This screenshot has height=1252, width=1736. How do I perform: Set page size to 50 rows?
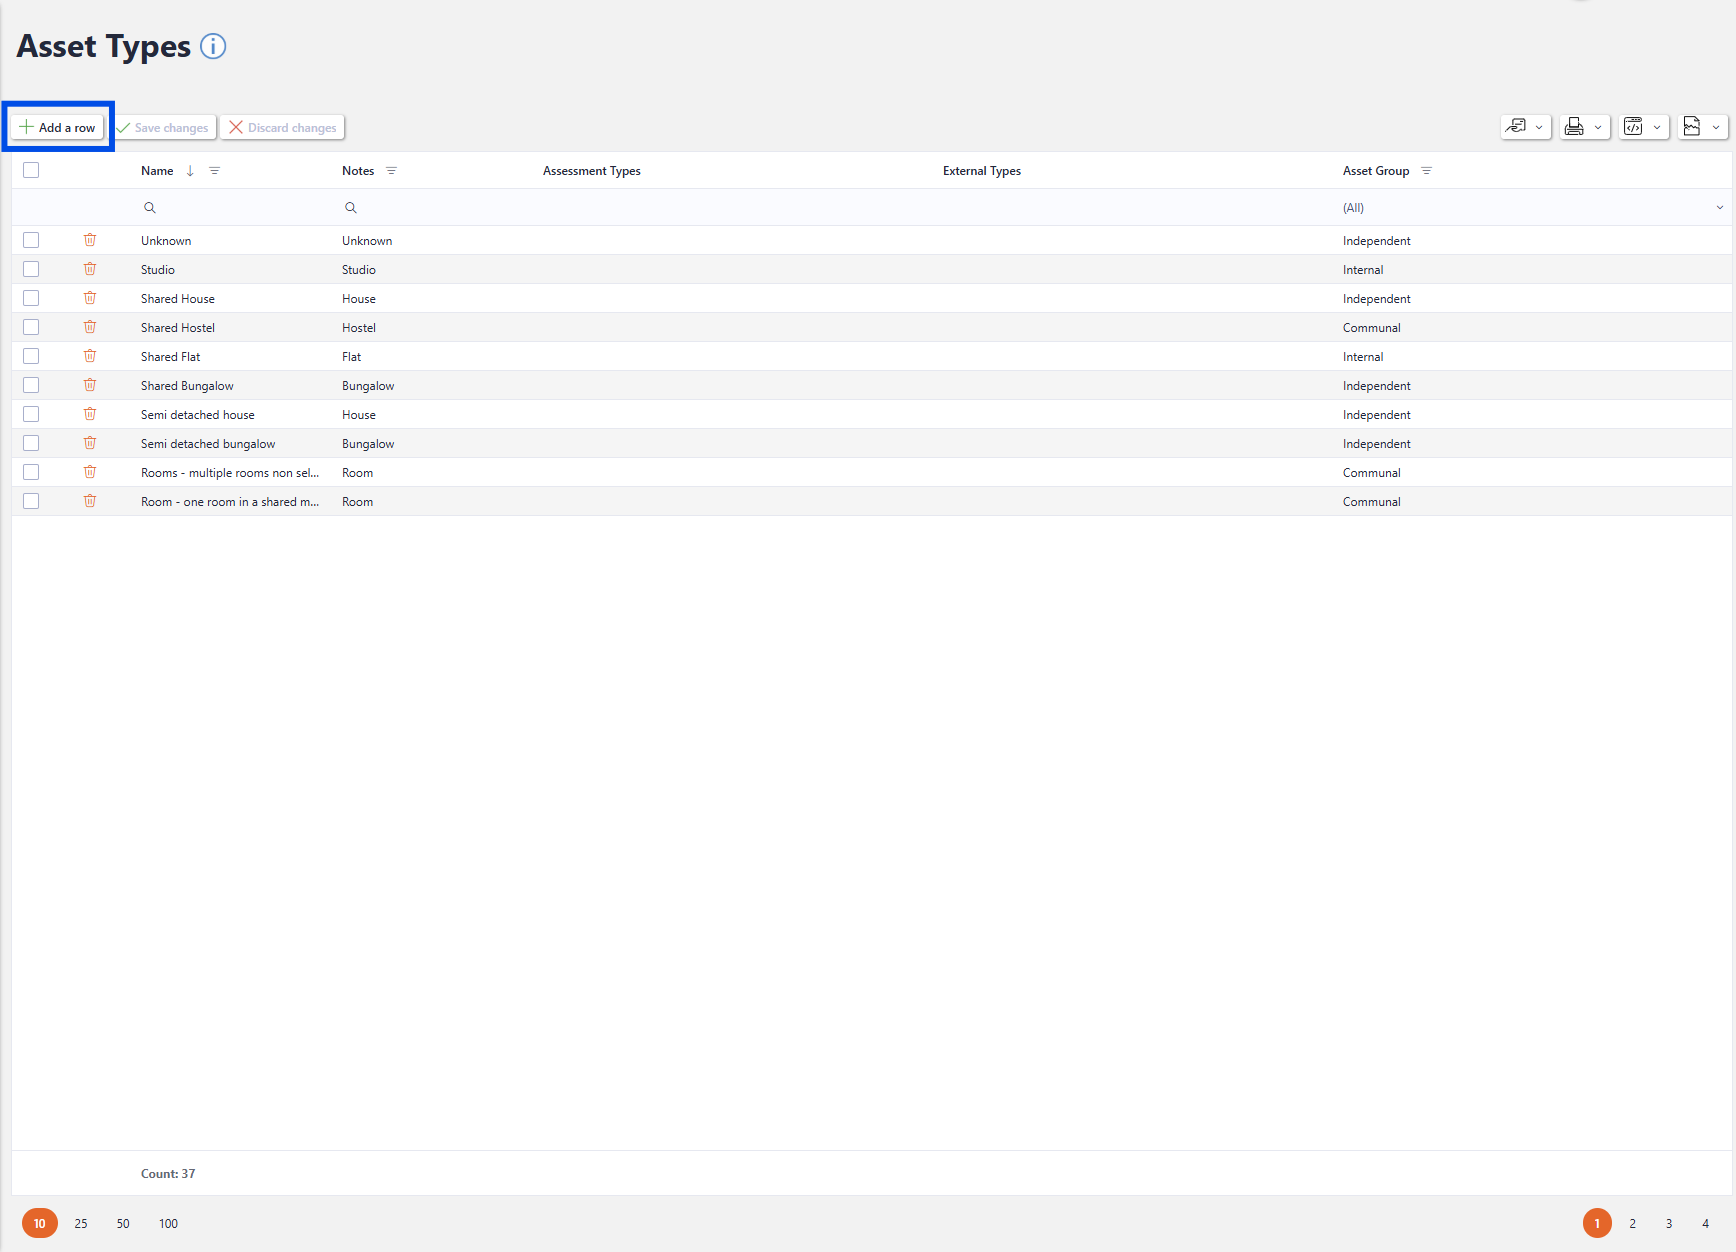[x=123, y=1223]
